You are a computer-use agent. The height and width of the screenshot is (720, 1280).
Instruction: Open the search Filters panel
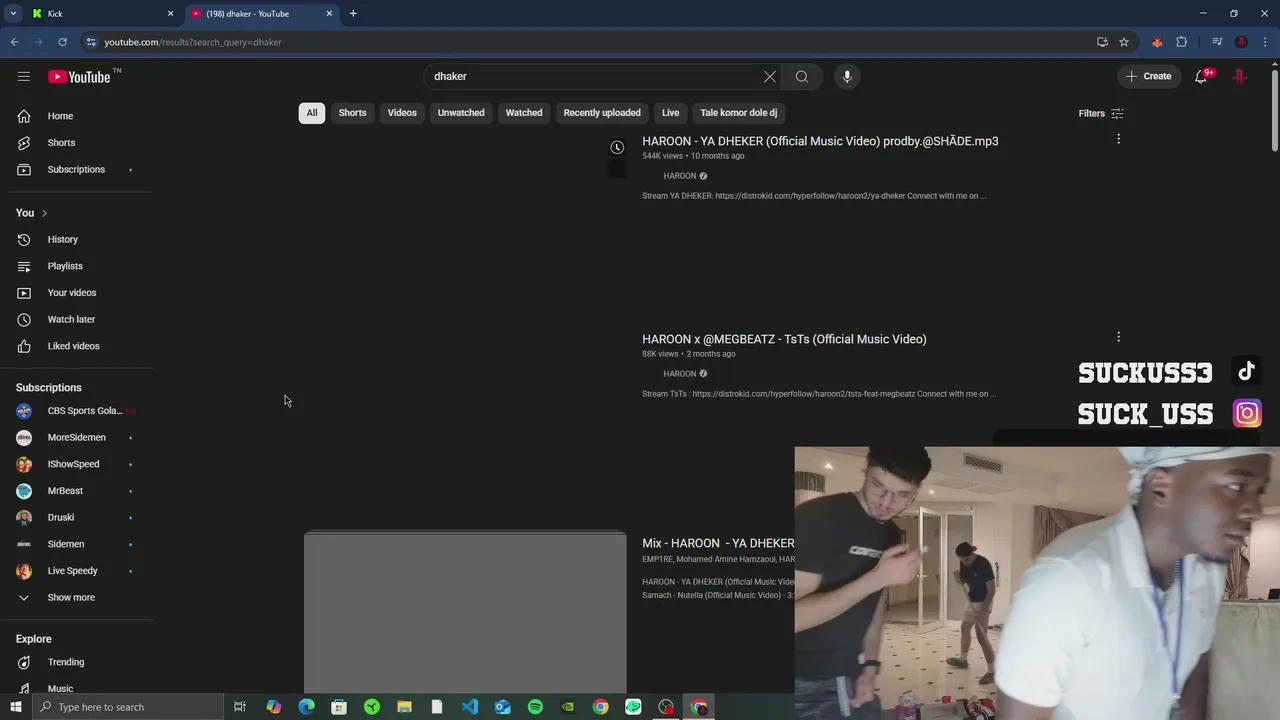click(x=1101, y=113)
